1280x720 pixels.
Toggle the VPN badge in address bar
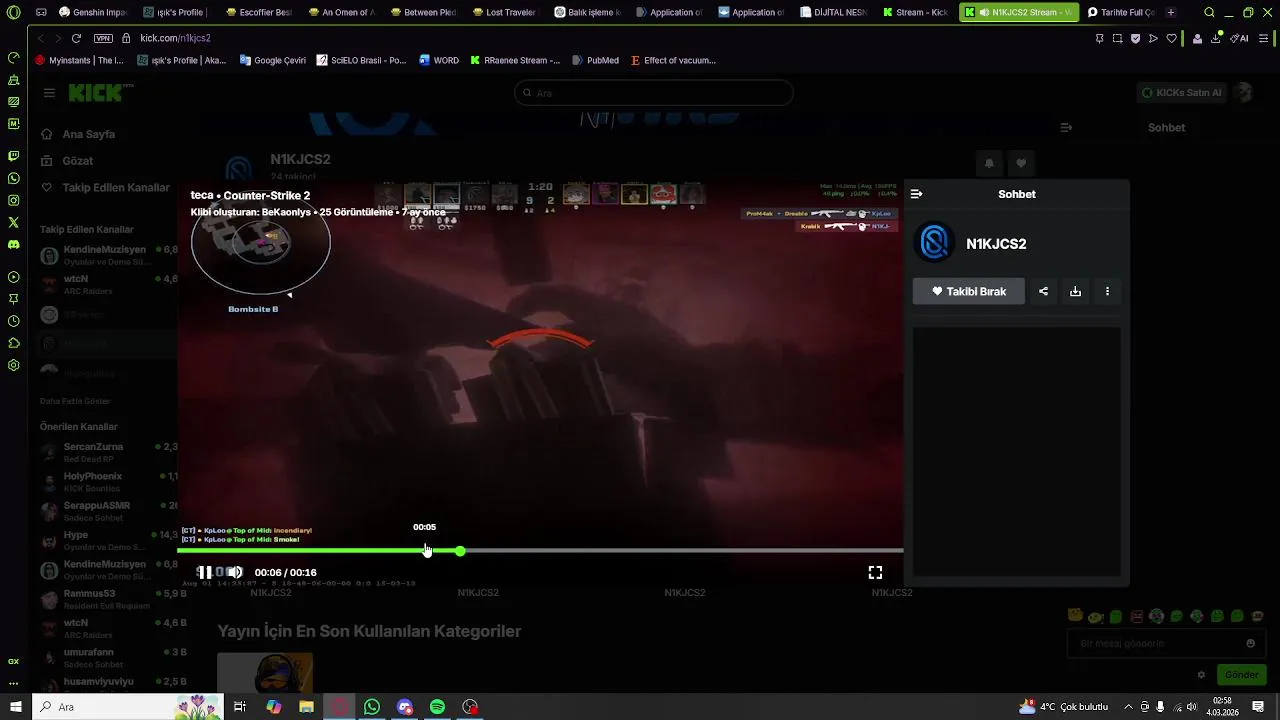coord(103,38)
